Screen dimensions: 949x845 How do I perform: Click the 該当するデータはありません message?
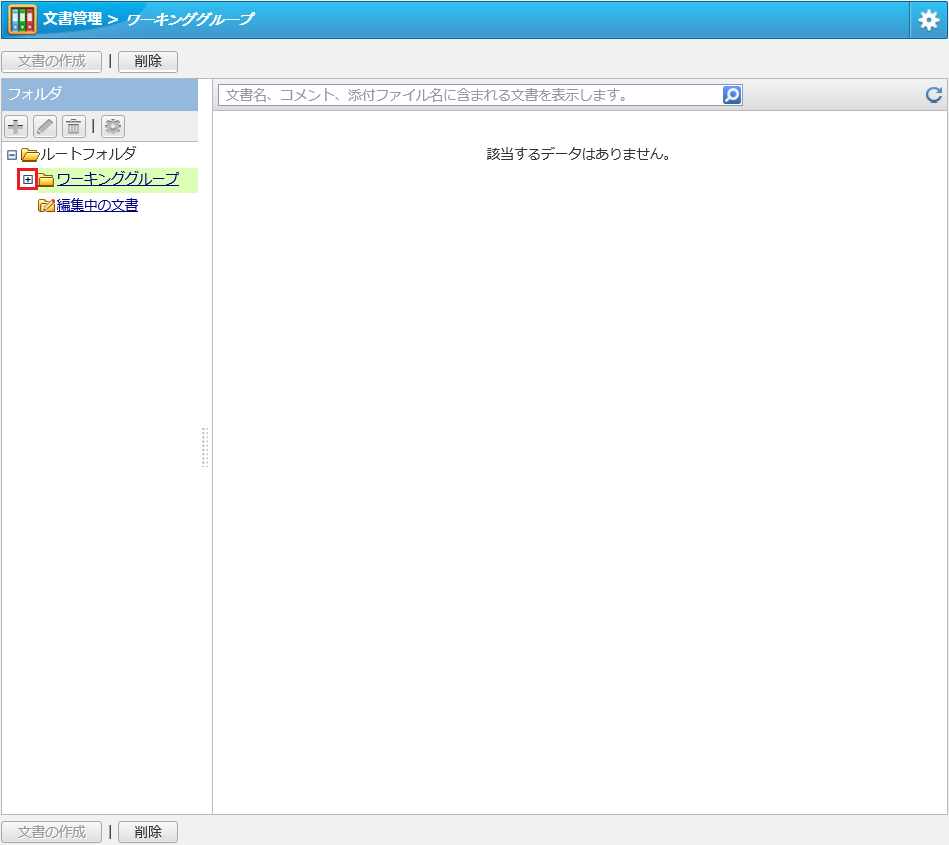pos(579,154)
